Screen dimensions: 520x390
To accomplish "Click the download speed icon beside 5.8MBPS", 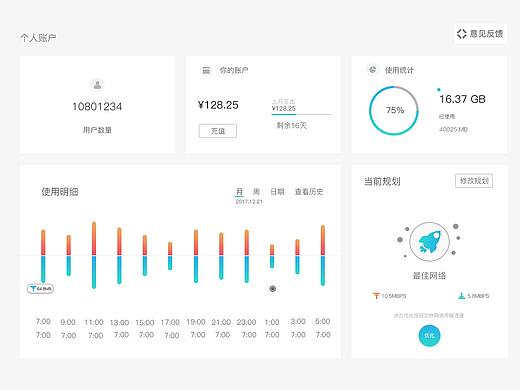I will click(x=461, y=296).
